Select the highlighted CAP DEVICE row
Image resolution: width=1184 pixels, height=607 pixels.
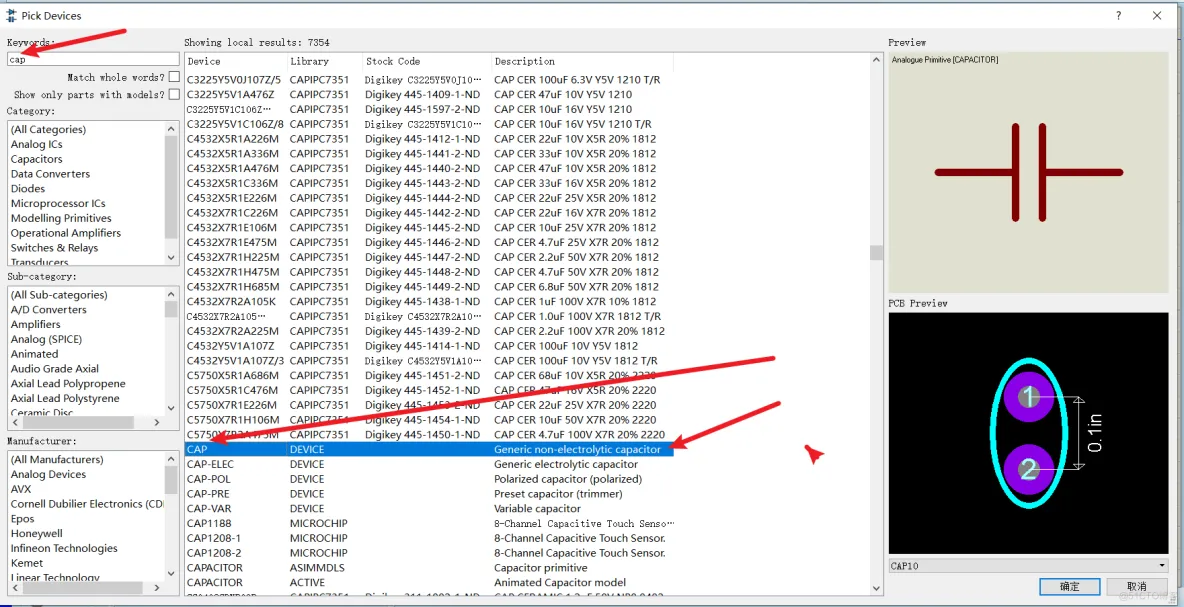coord(429,449)
